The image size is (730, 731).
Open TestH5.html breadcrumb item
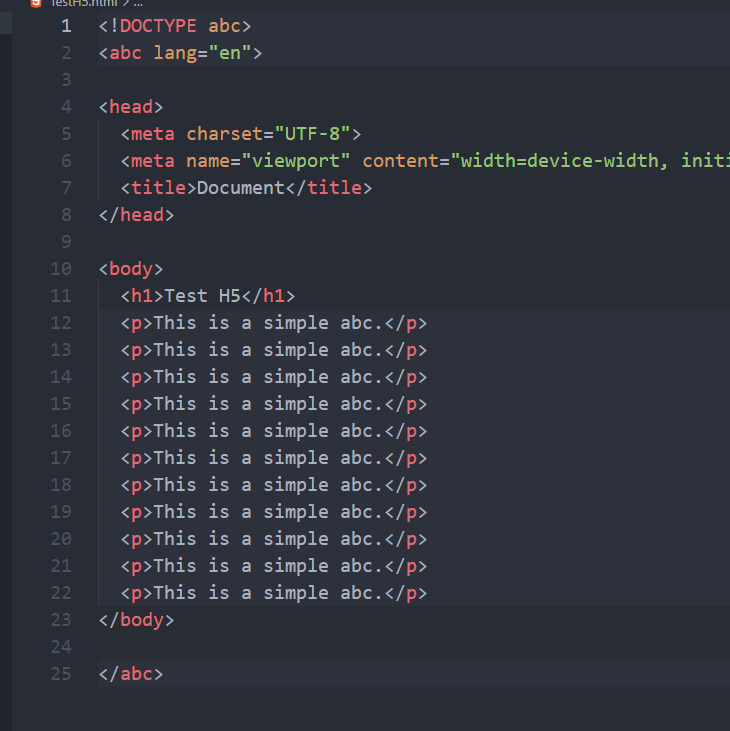click(x=84, y=3)
